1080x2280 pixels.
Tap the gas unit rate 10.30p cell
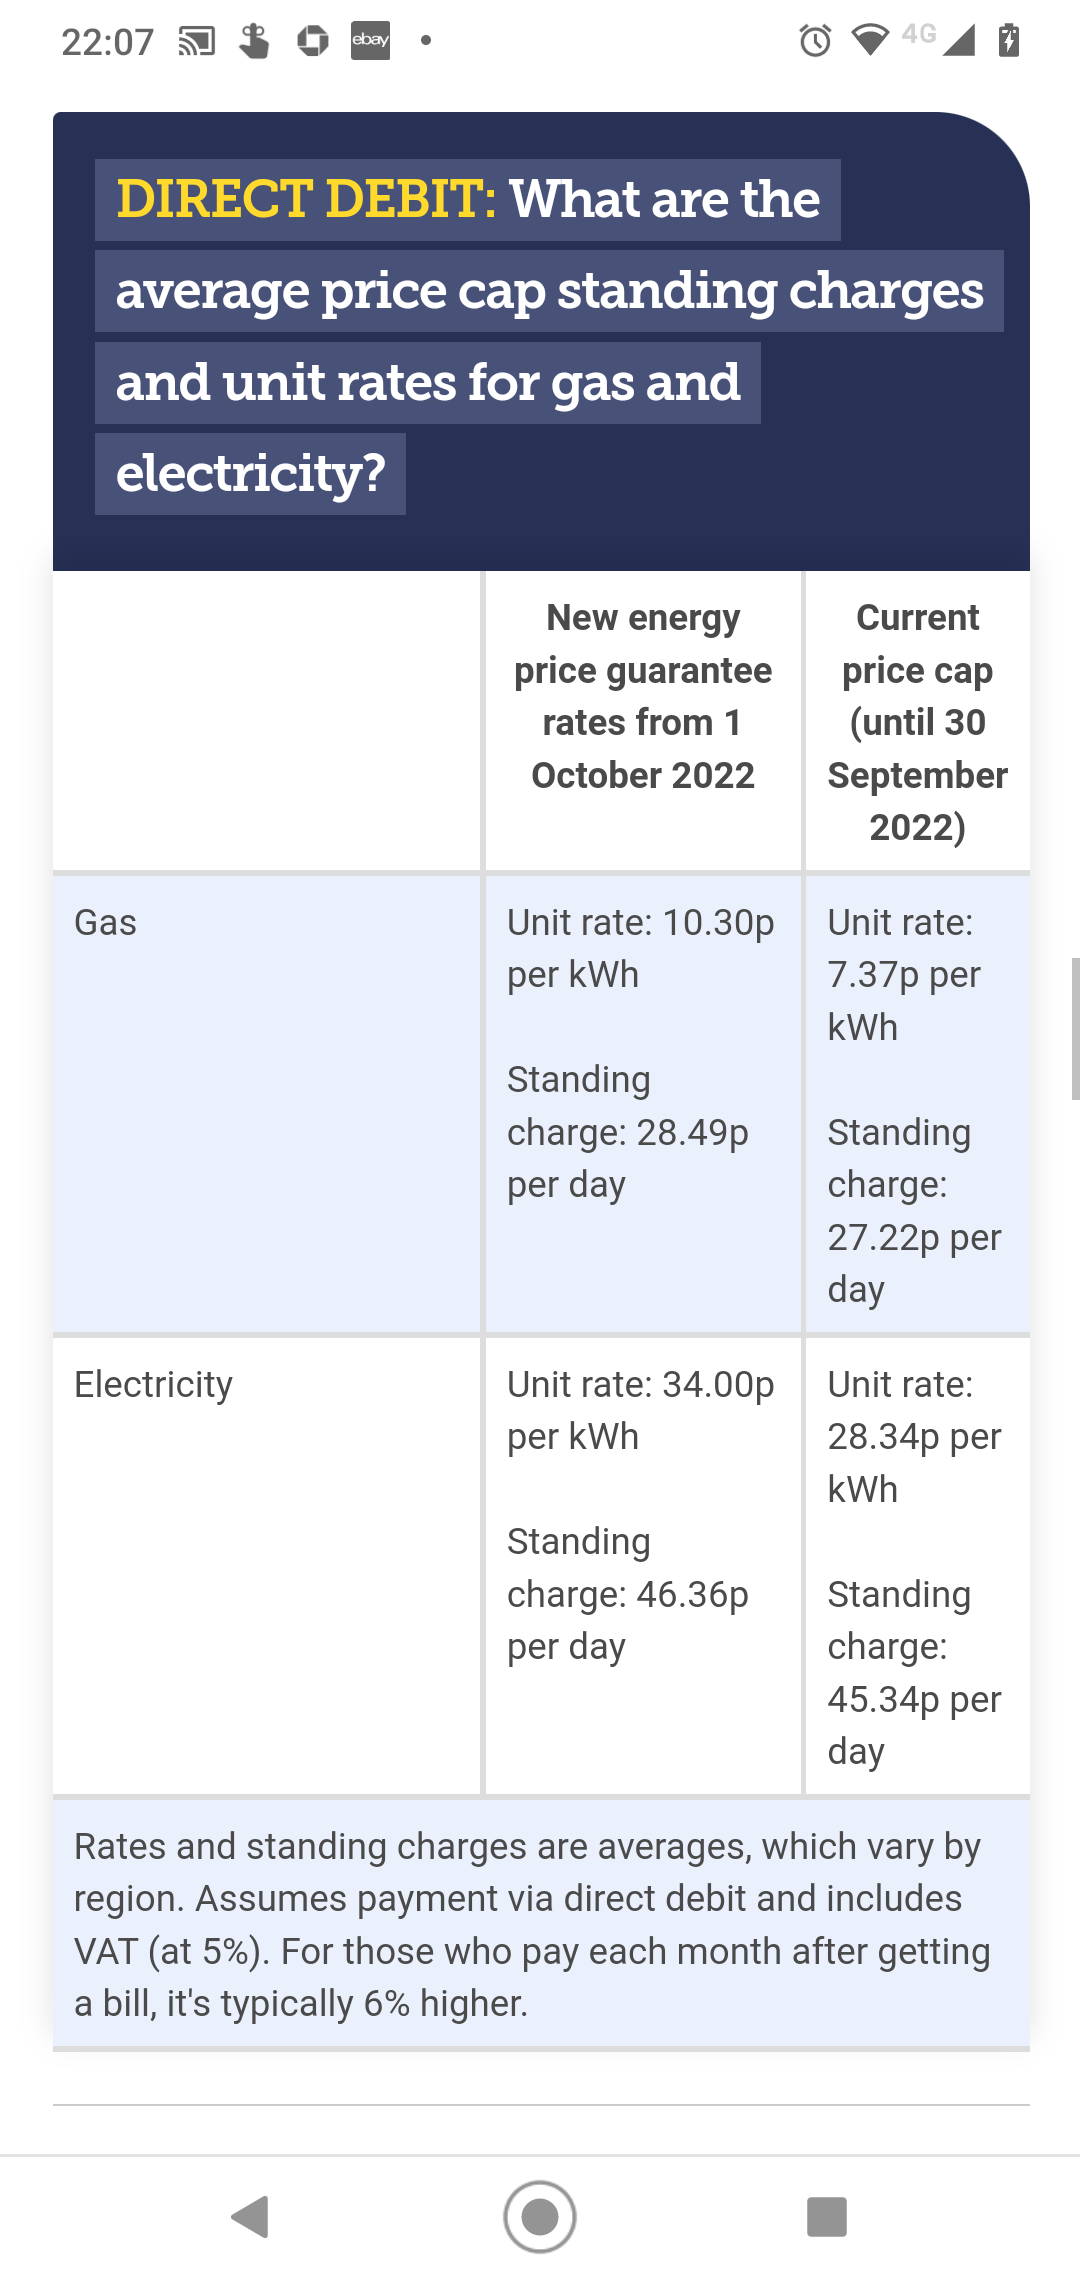pyautogui.click(x=641, y=948)
